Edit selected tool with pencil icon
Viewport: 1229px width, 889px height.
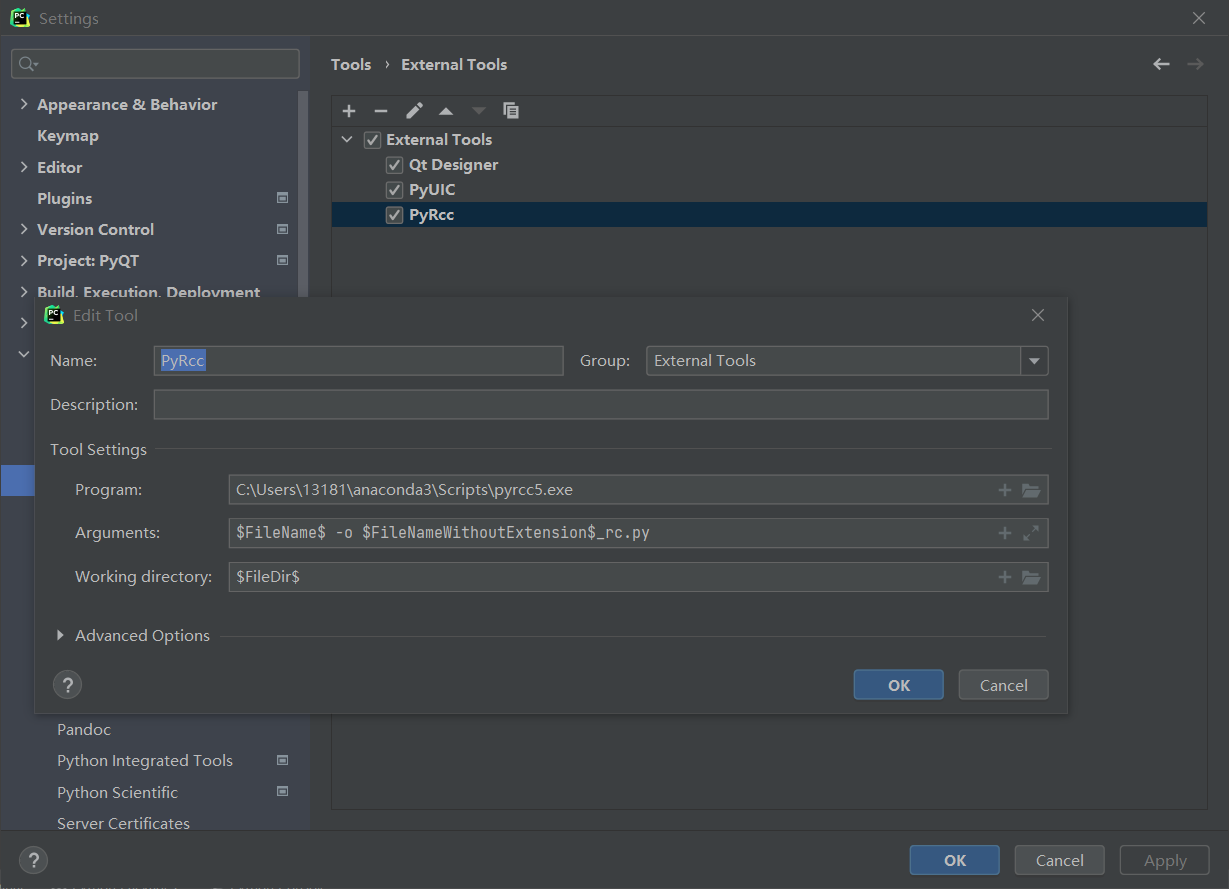pos(414,111)
